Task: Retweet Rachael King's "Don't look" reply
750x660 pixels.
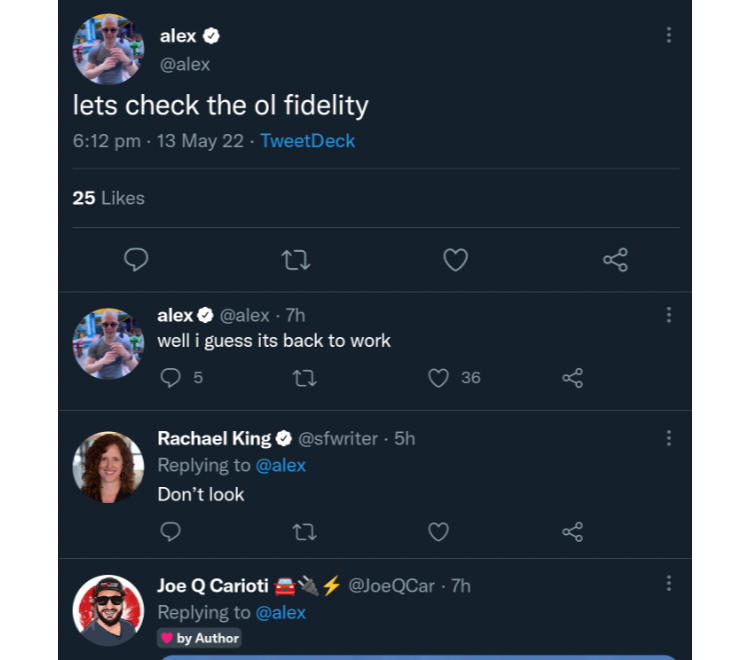Action: (x=304, y=531)
